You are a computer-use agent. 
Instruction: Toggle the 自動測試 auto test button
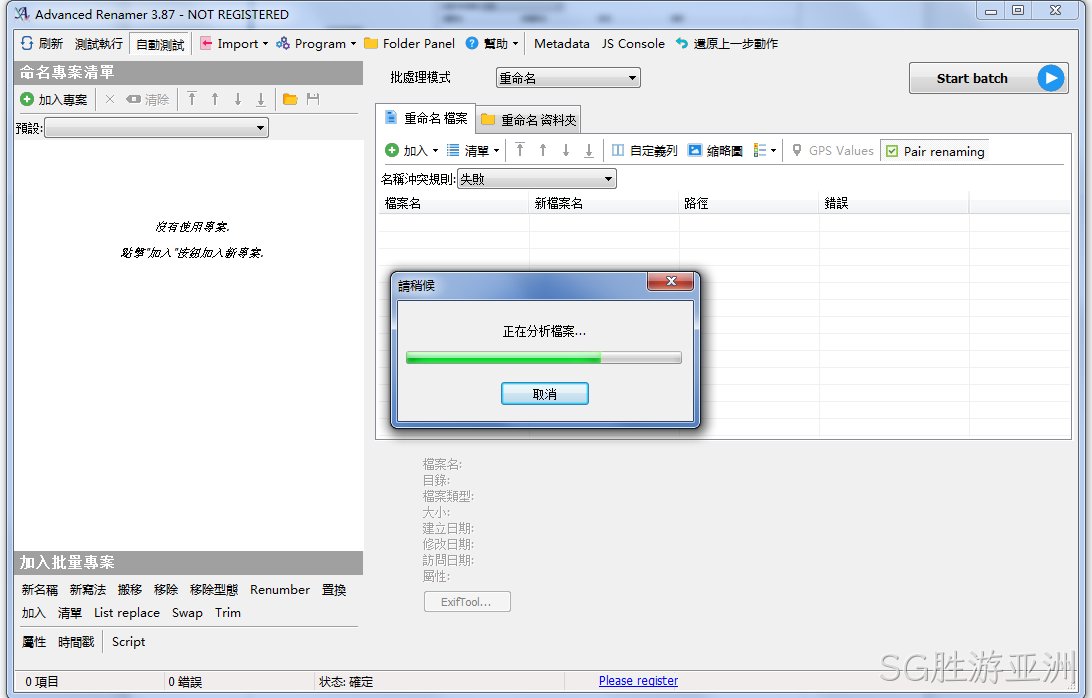(x=160, y=44)
